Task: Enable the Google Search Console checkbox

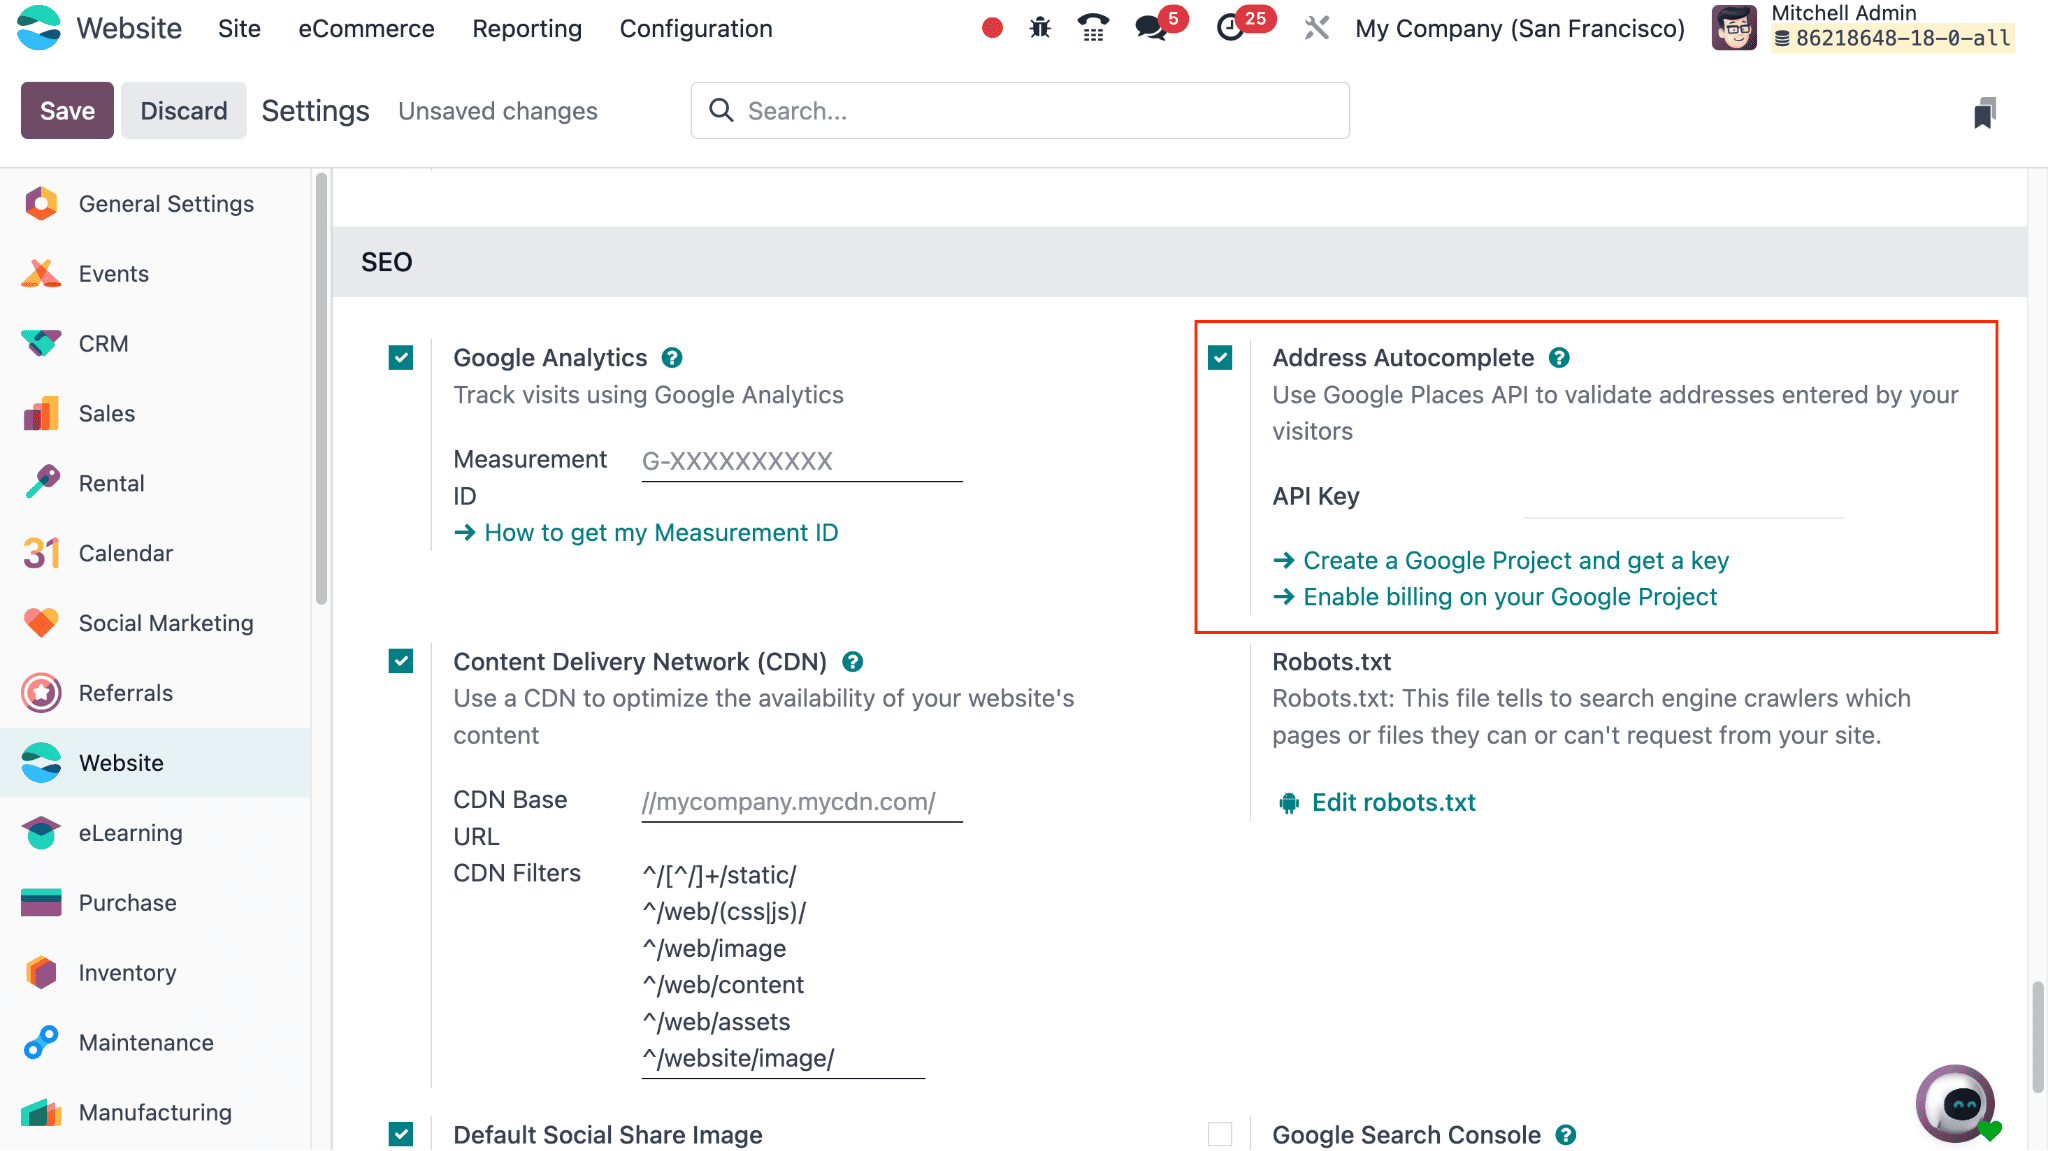Action: 1220,1134
